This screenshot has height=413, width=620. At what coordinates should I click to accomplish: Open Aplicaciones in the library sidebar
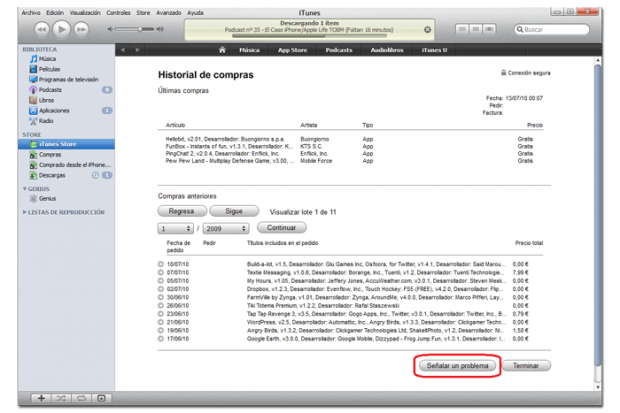(55, 110)
